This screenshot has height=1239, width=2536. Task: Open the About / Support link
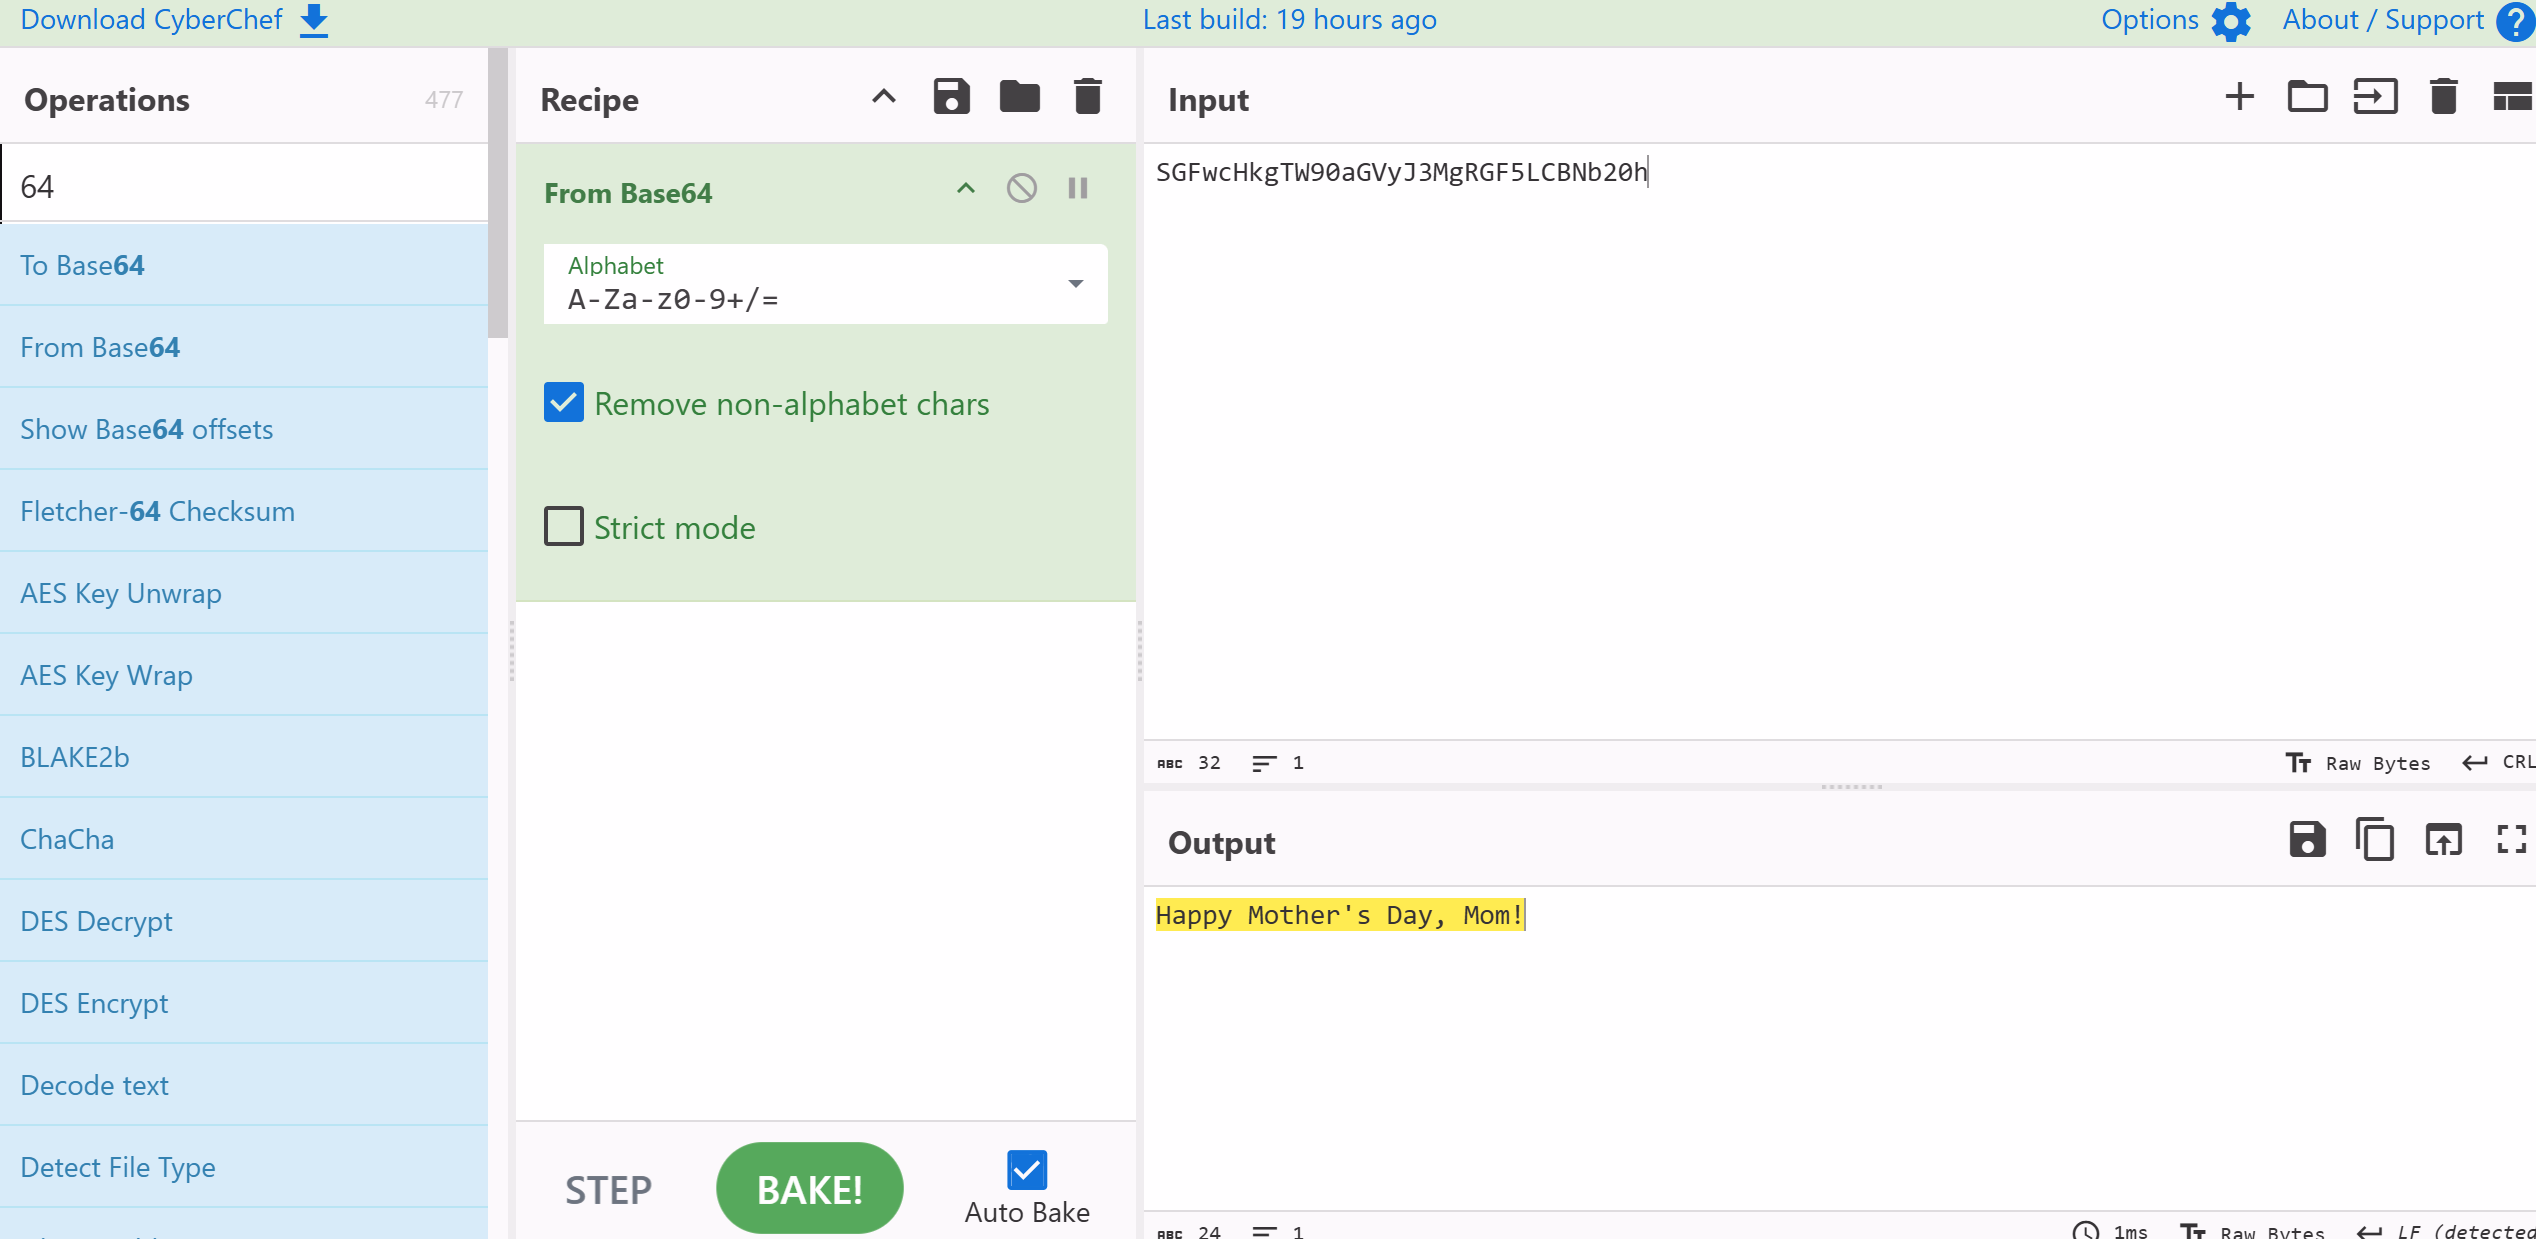[x=2383, y=20]
